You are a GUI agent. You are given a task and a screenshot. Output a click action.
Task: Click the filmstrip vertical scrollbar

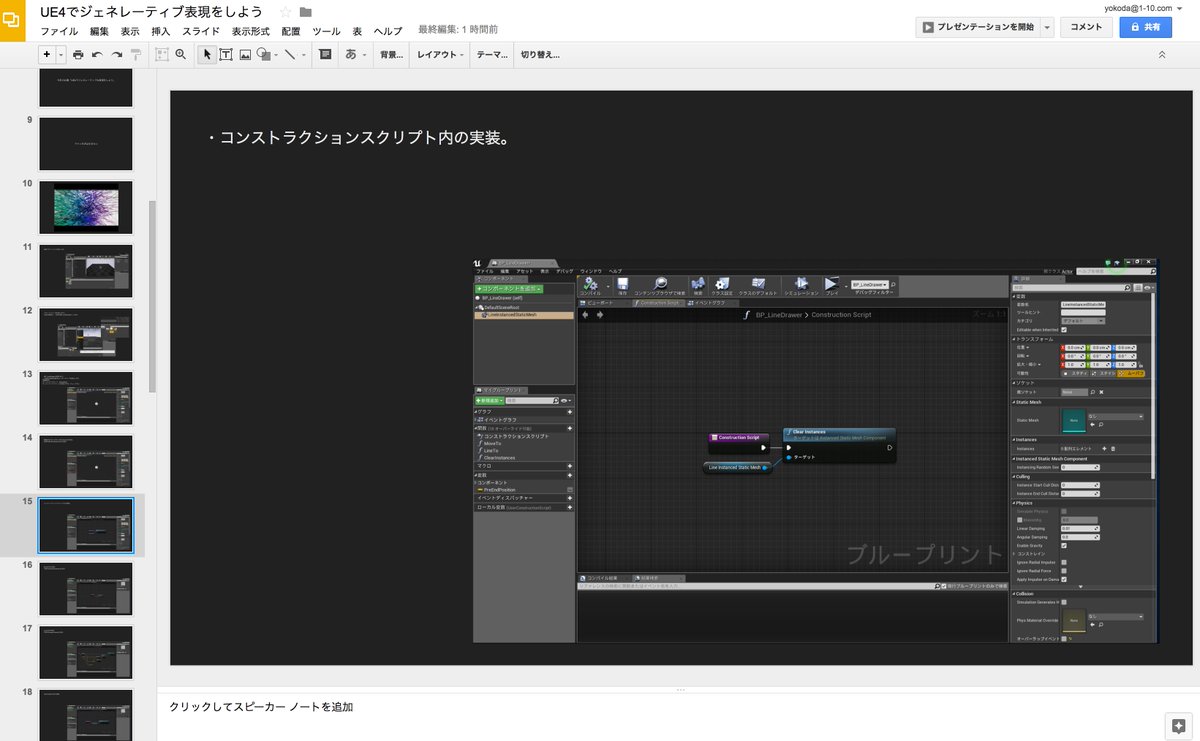(x=152, y=295)
